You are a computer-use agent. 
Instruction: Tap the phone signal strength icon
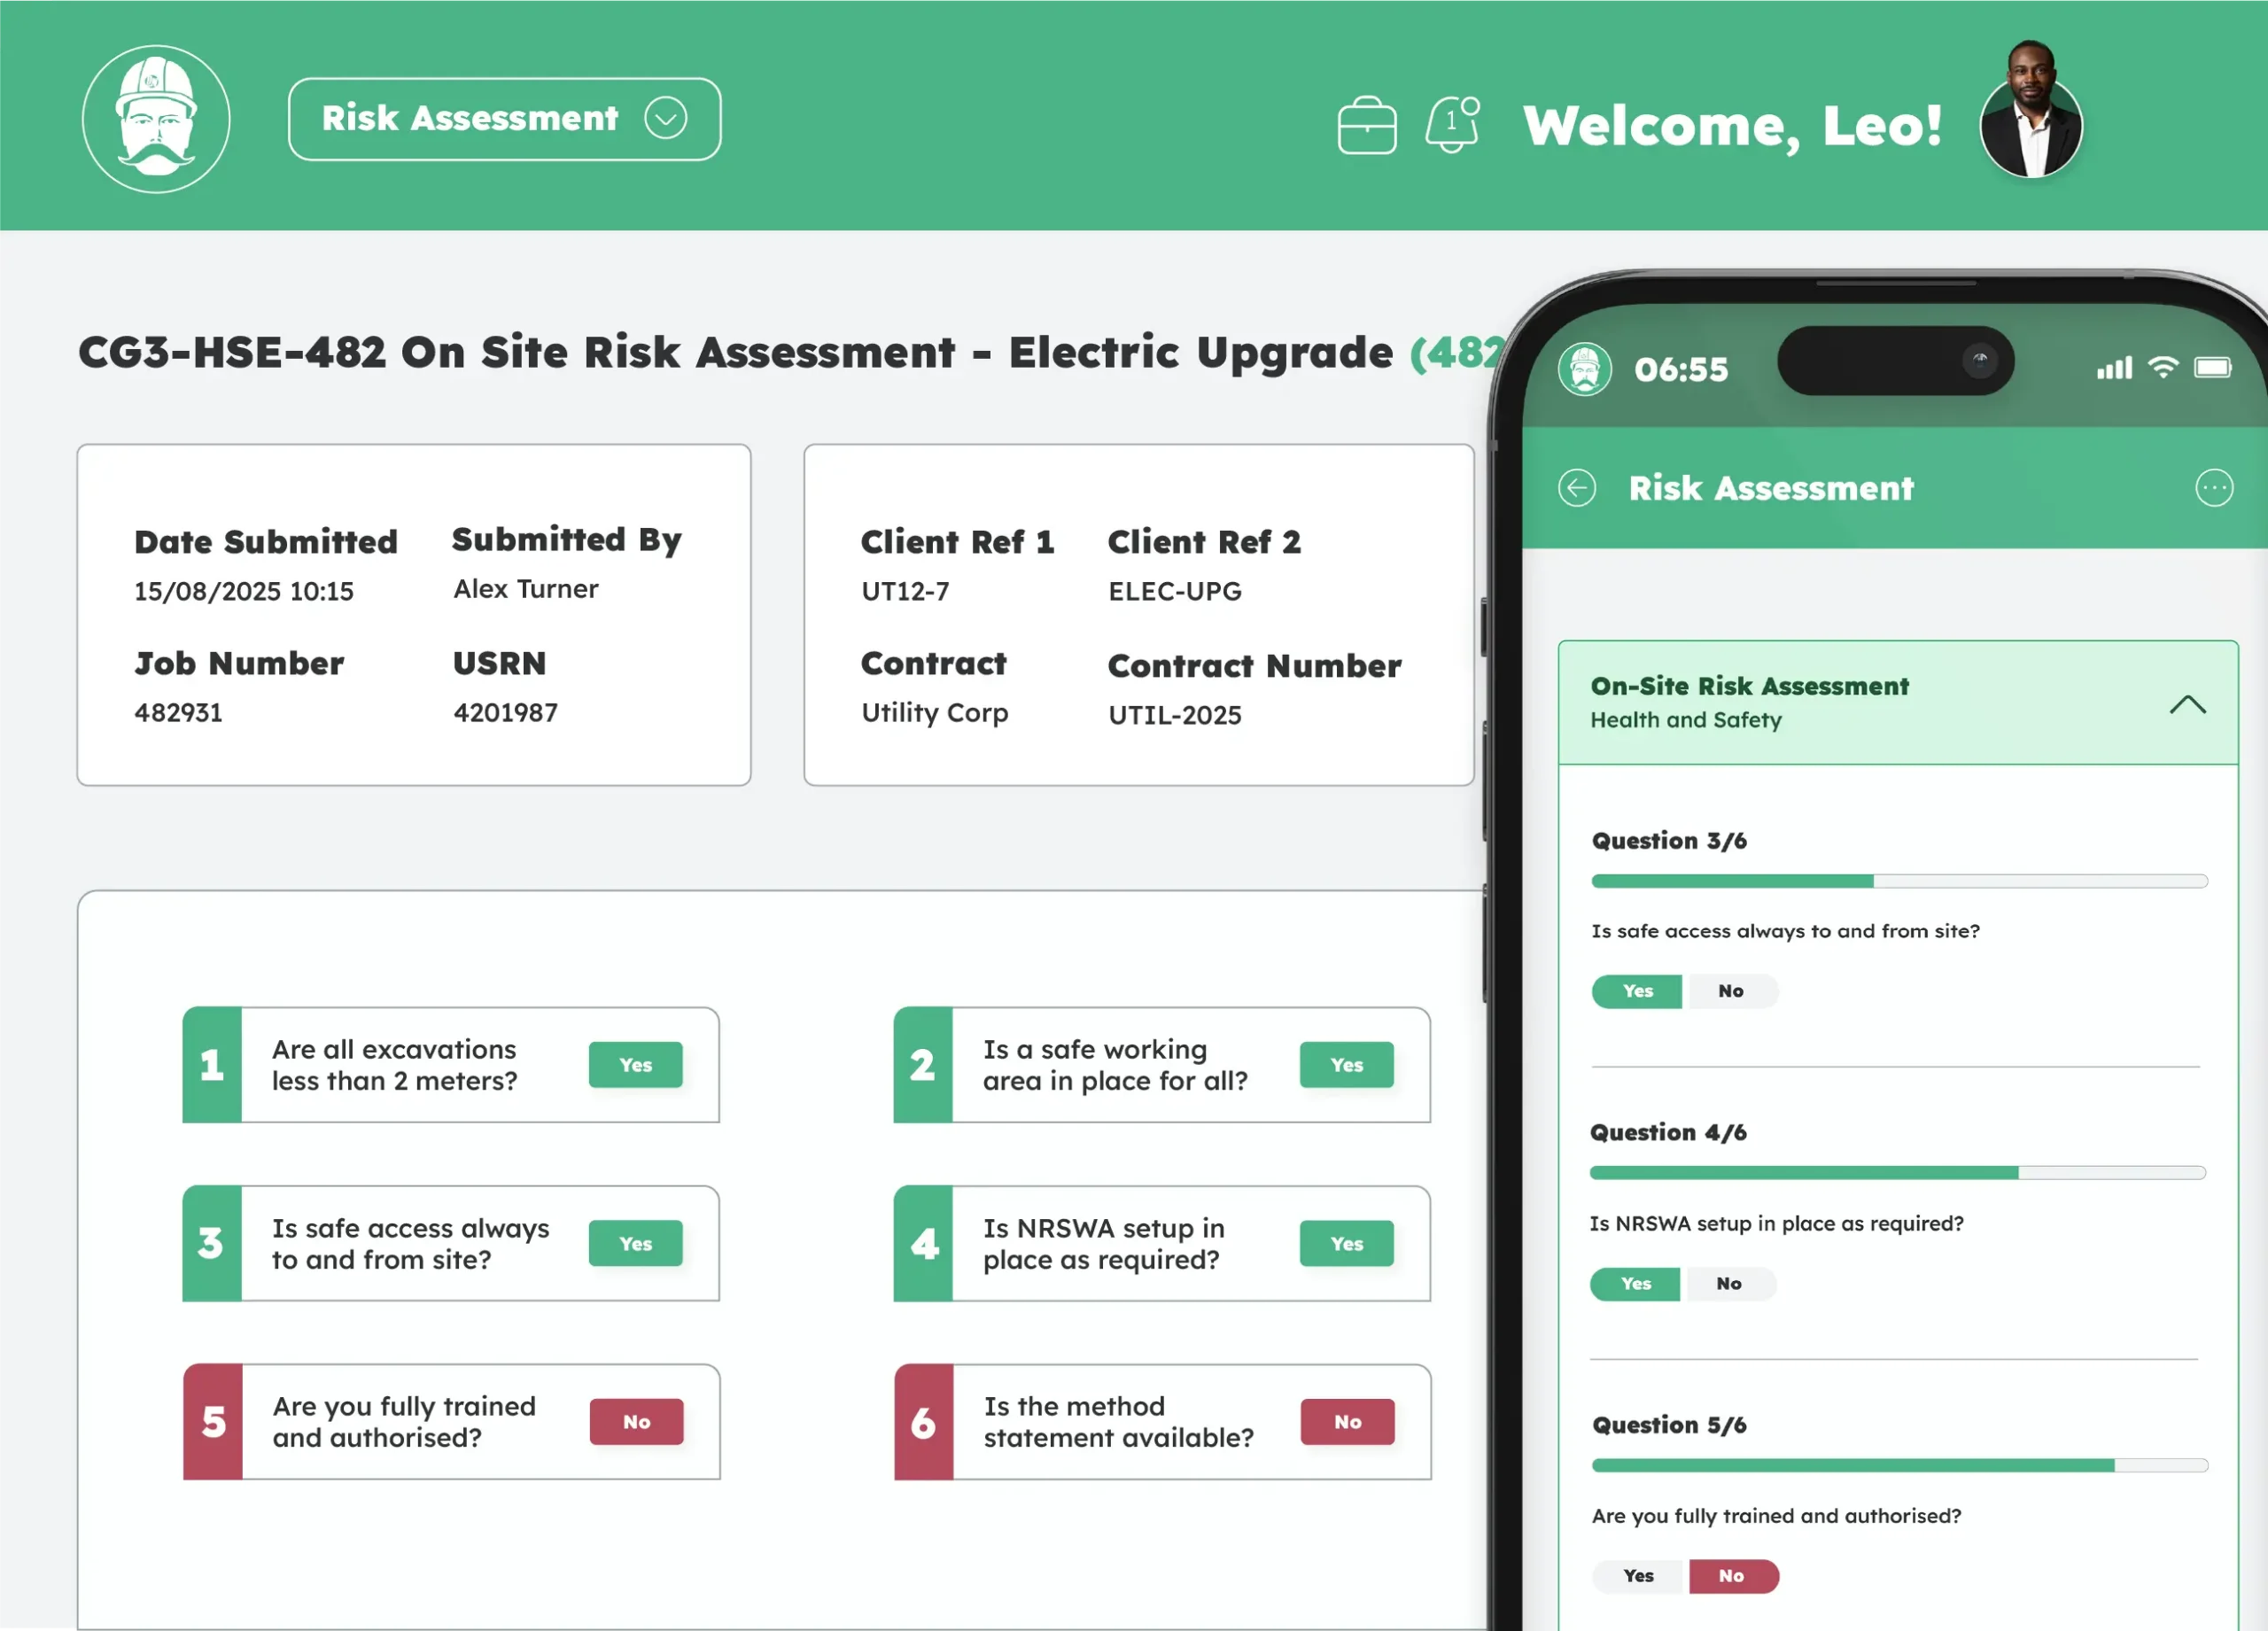tap(2114, 368)
